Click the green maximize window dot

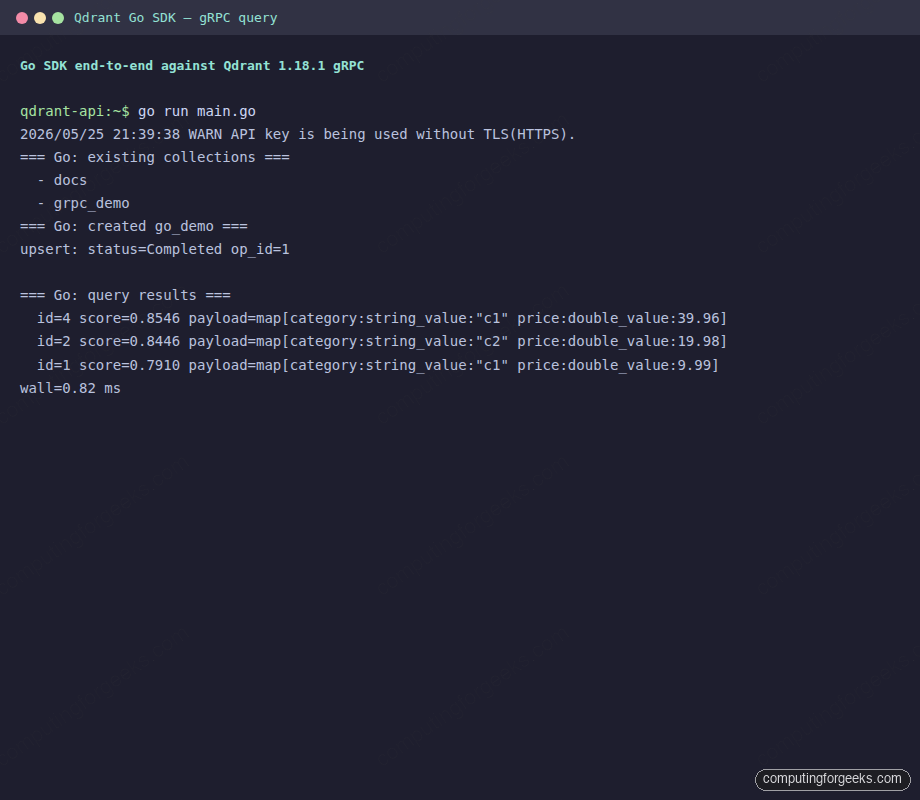tap(58, 18)
